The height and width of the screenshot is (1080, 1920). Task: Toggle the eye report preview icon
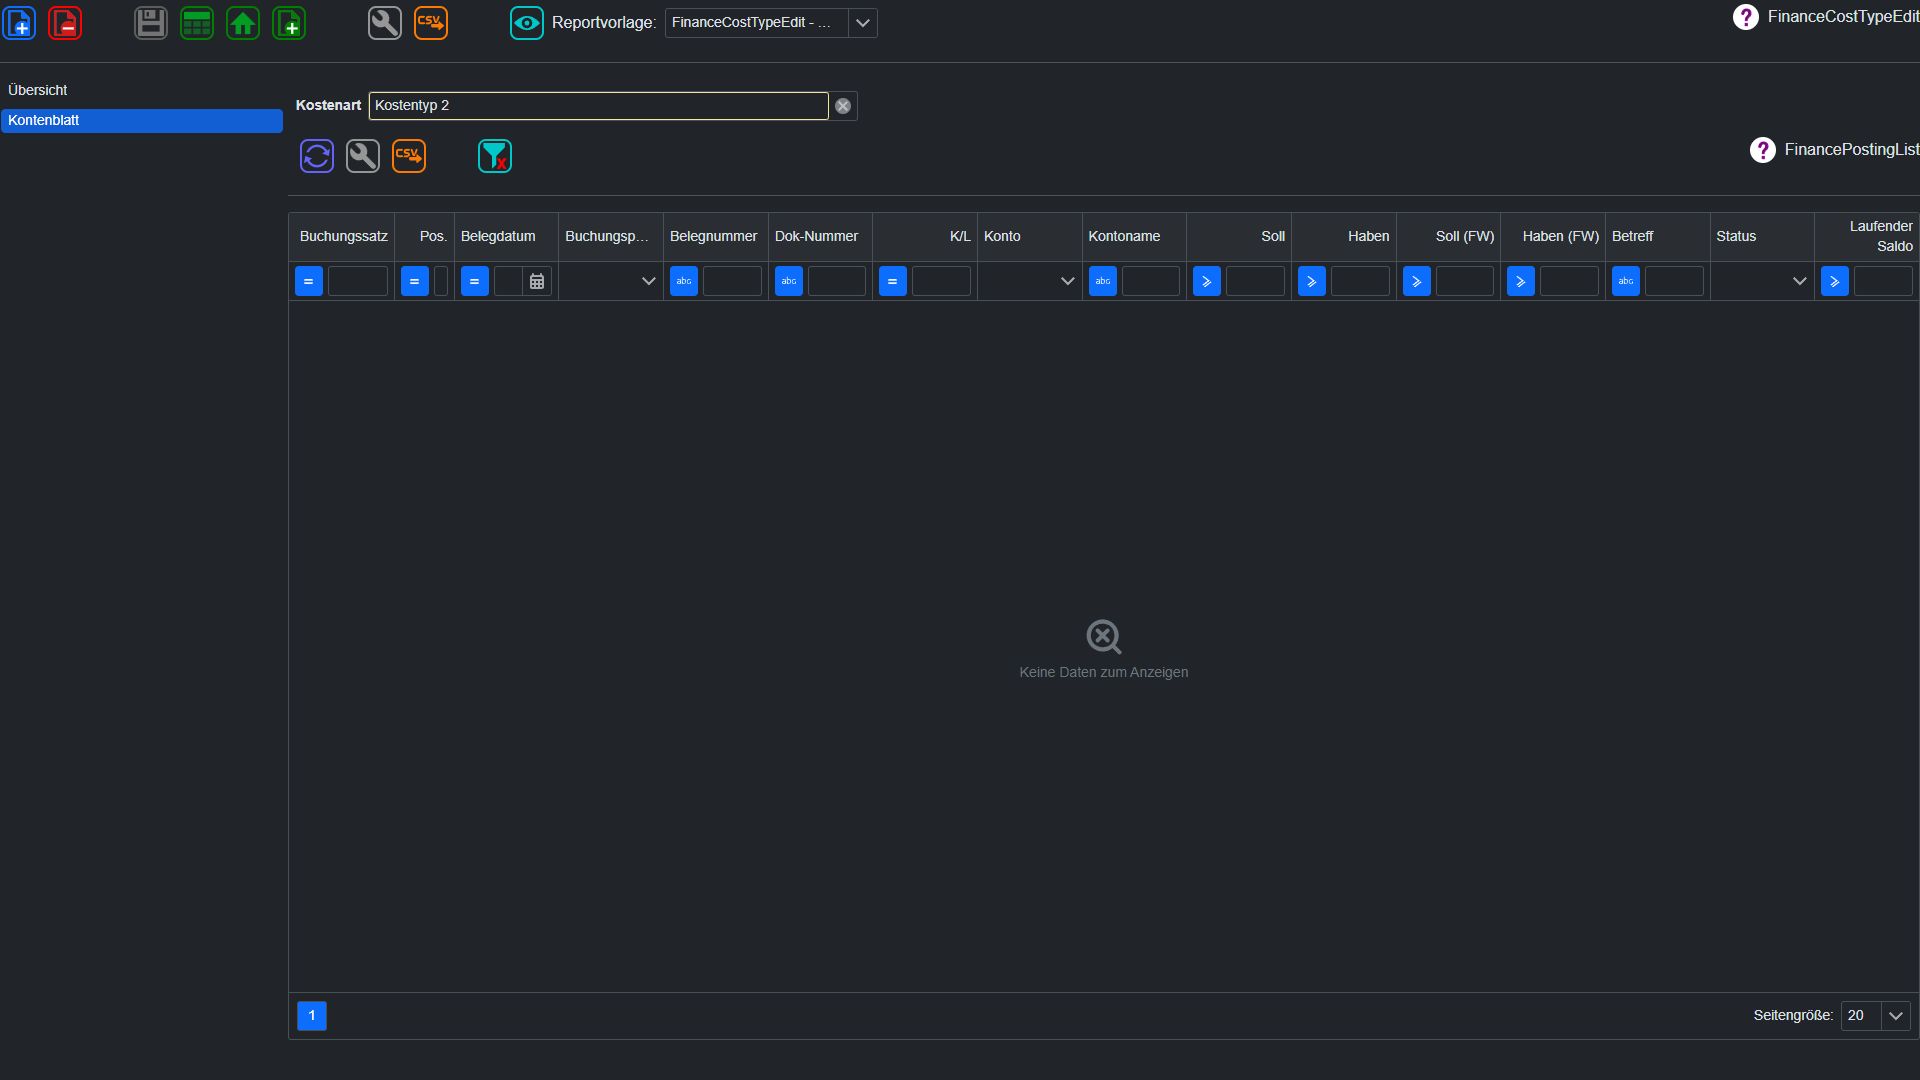click(527, 23)
